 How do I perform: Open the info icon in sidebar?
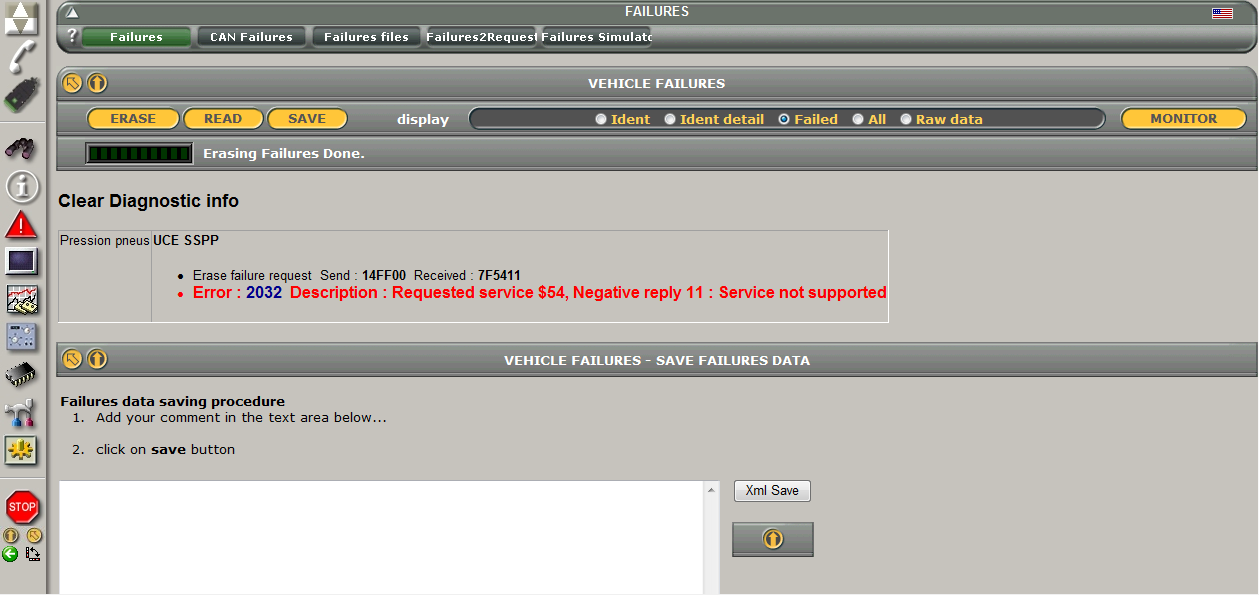pyautogui.click(x=21, y=186)
